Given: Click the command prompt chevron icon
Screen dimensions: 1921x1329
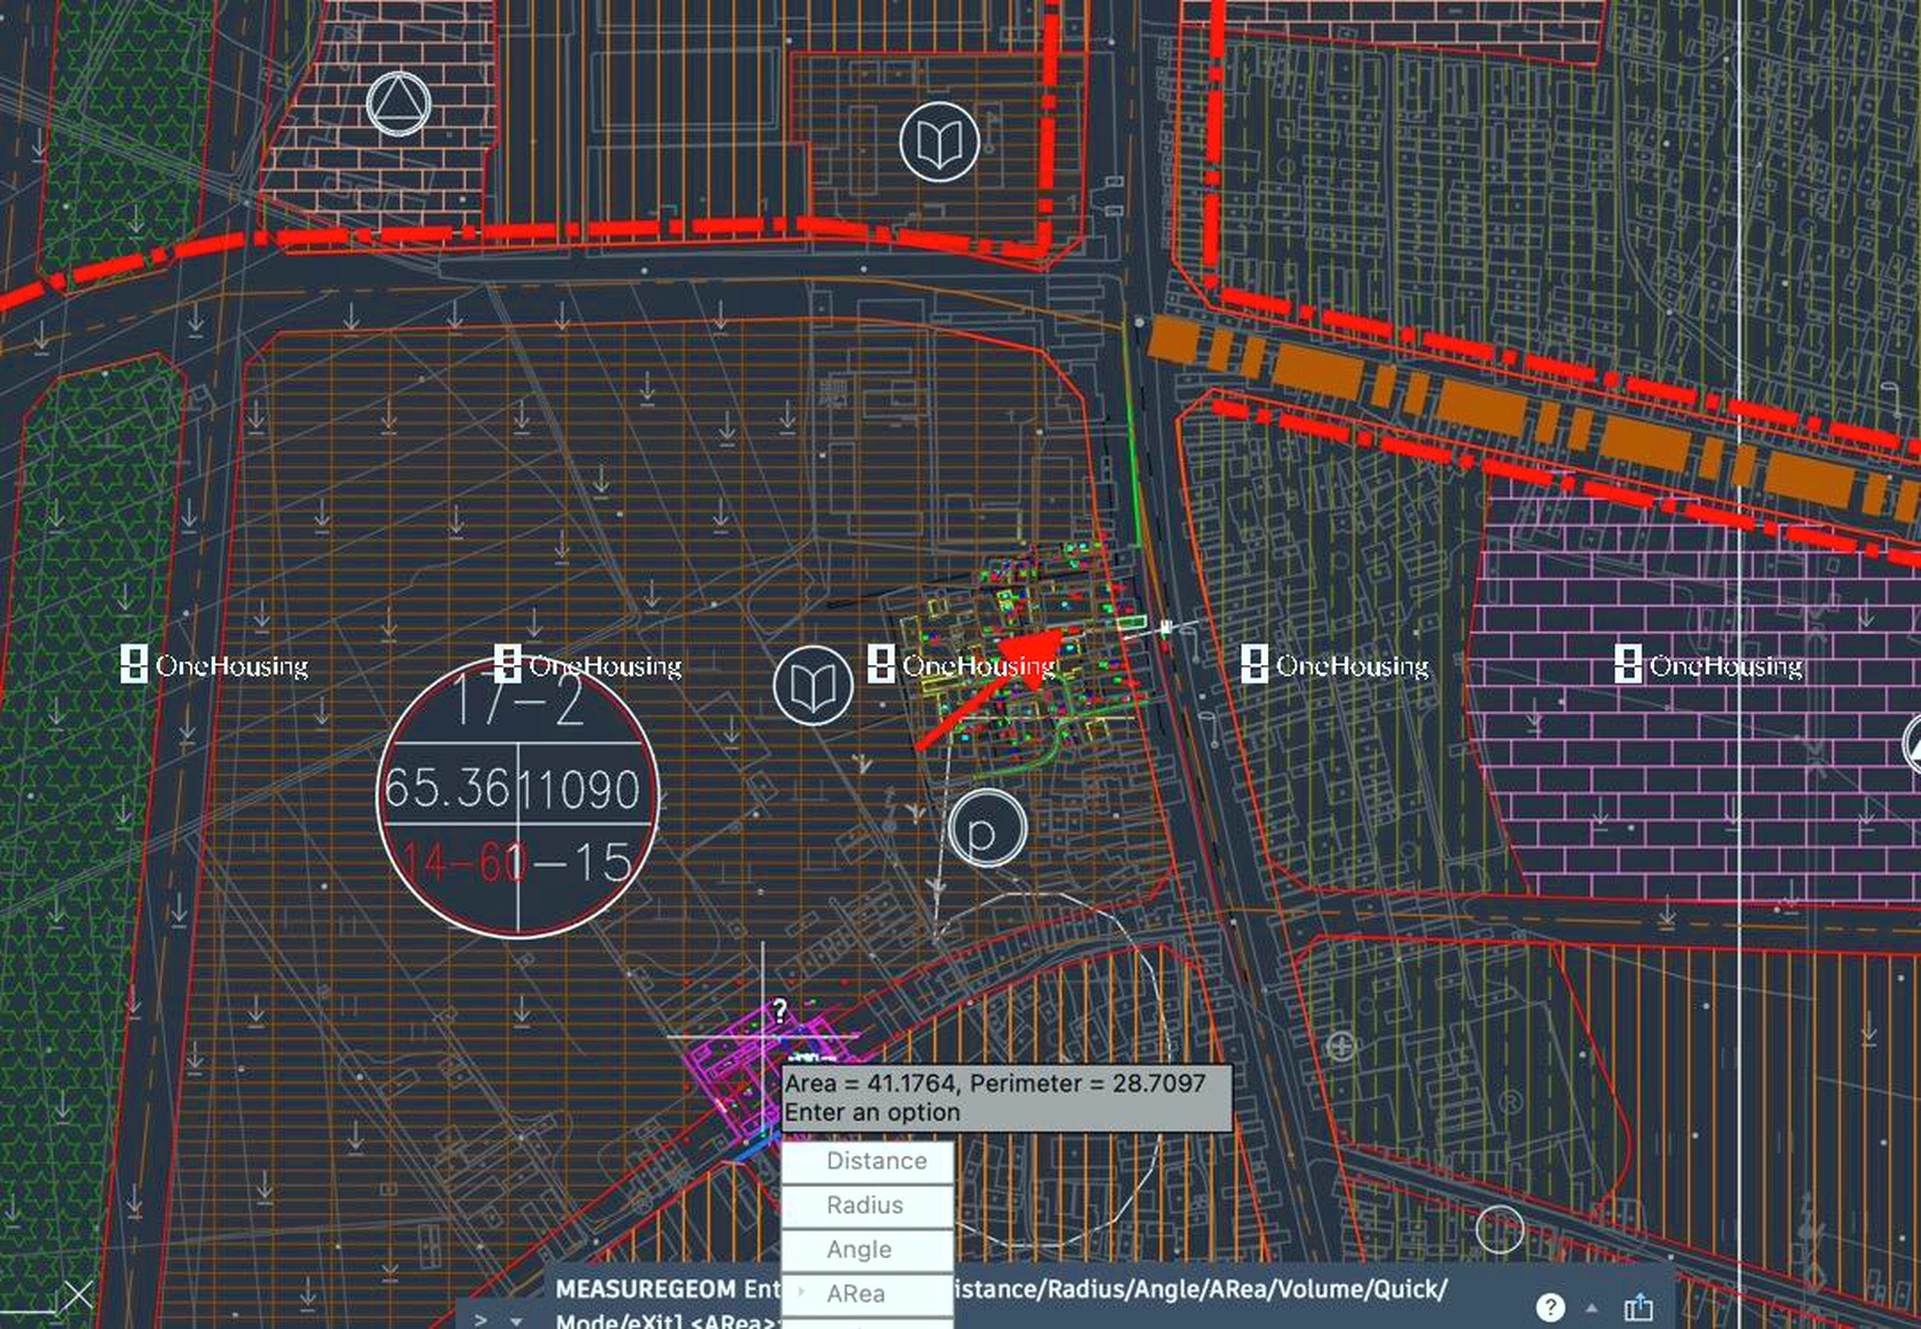Looking at the screenshot, I should (481, 1320).
